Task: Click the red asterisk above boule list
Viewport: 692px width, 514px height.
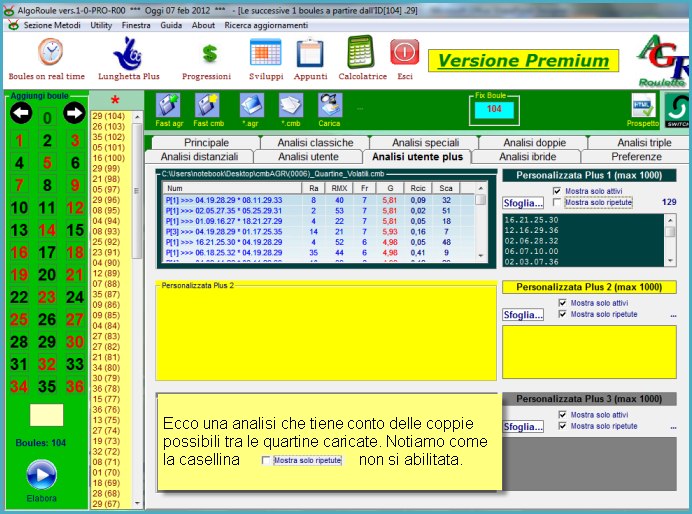Action: pos(115,100)
